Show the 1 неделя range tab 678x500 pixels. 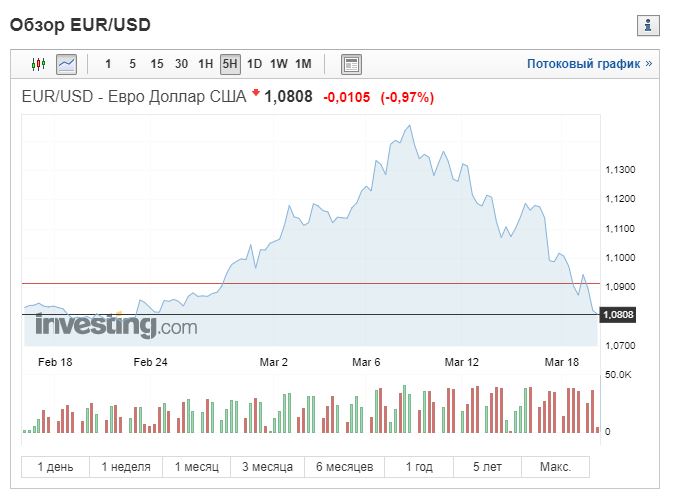click(x=126, y=467)
